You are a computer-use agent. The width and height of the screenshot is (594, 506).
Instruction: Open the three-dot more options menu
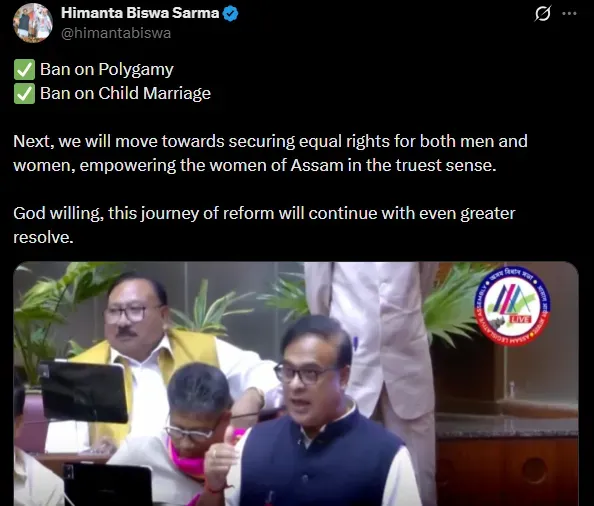[569, 14]
